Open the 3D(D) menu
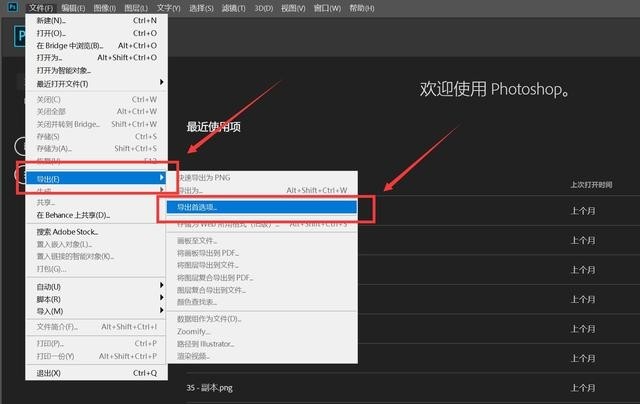 (263, 8)
